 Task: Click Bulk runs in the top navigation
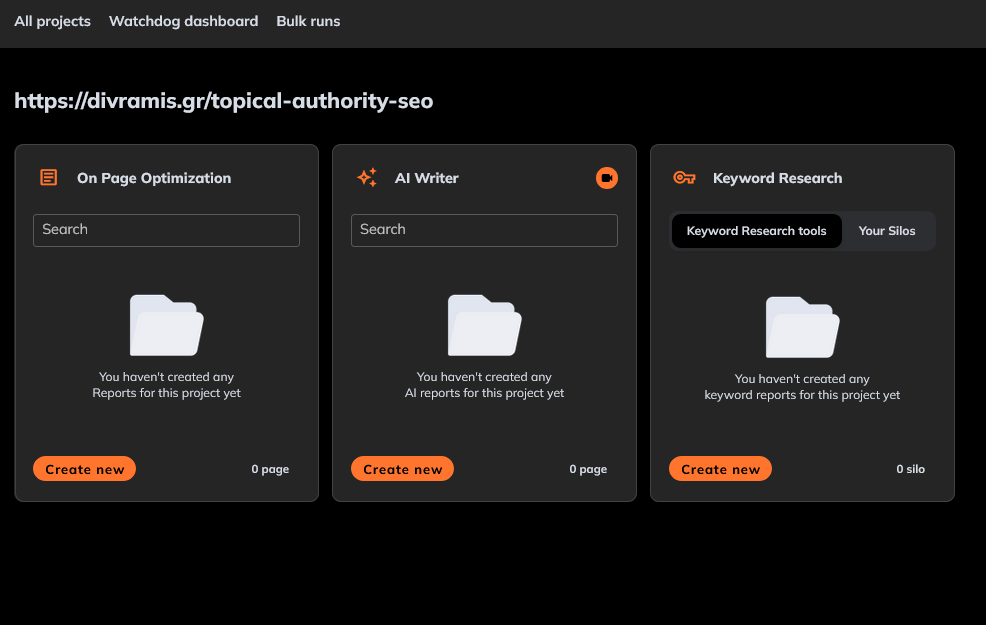308,21
